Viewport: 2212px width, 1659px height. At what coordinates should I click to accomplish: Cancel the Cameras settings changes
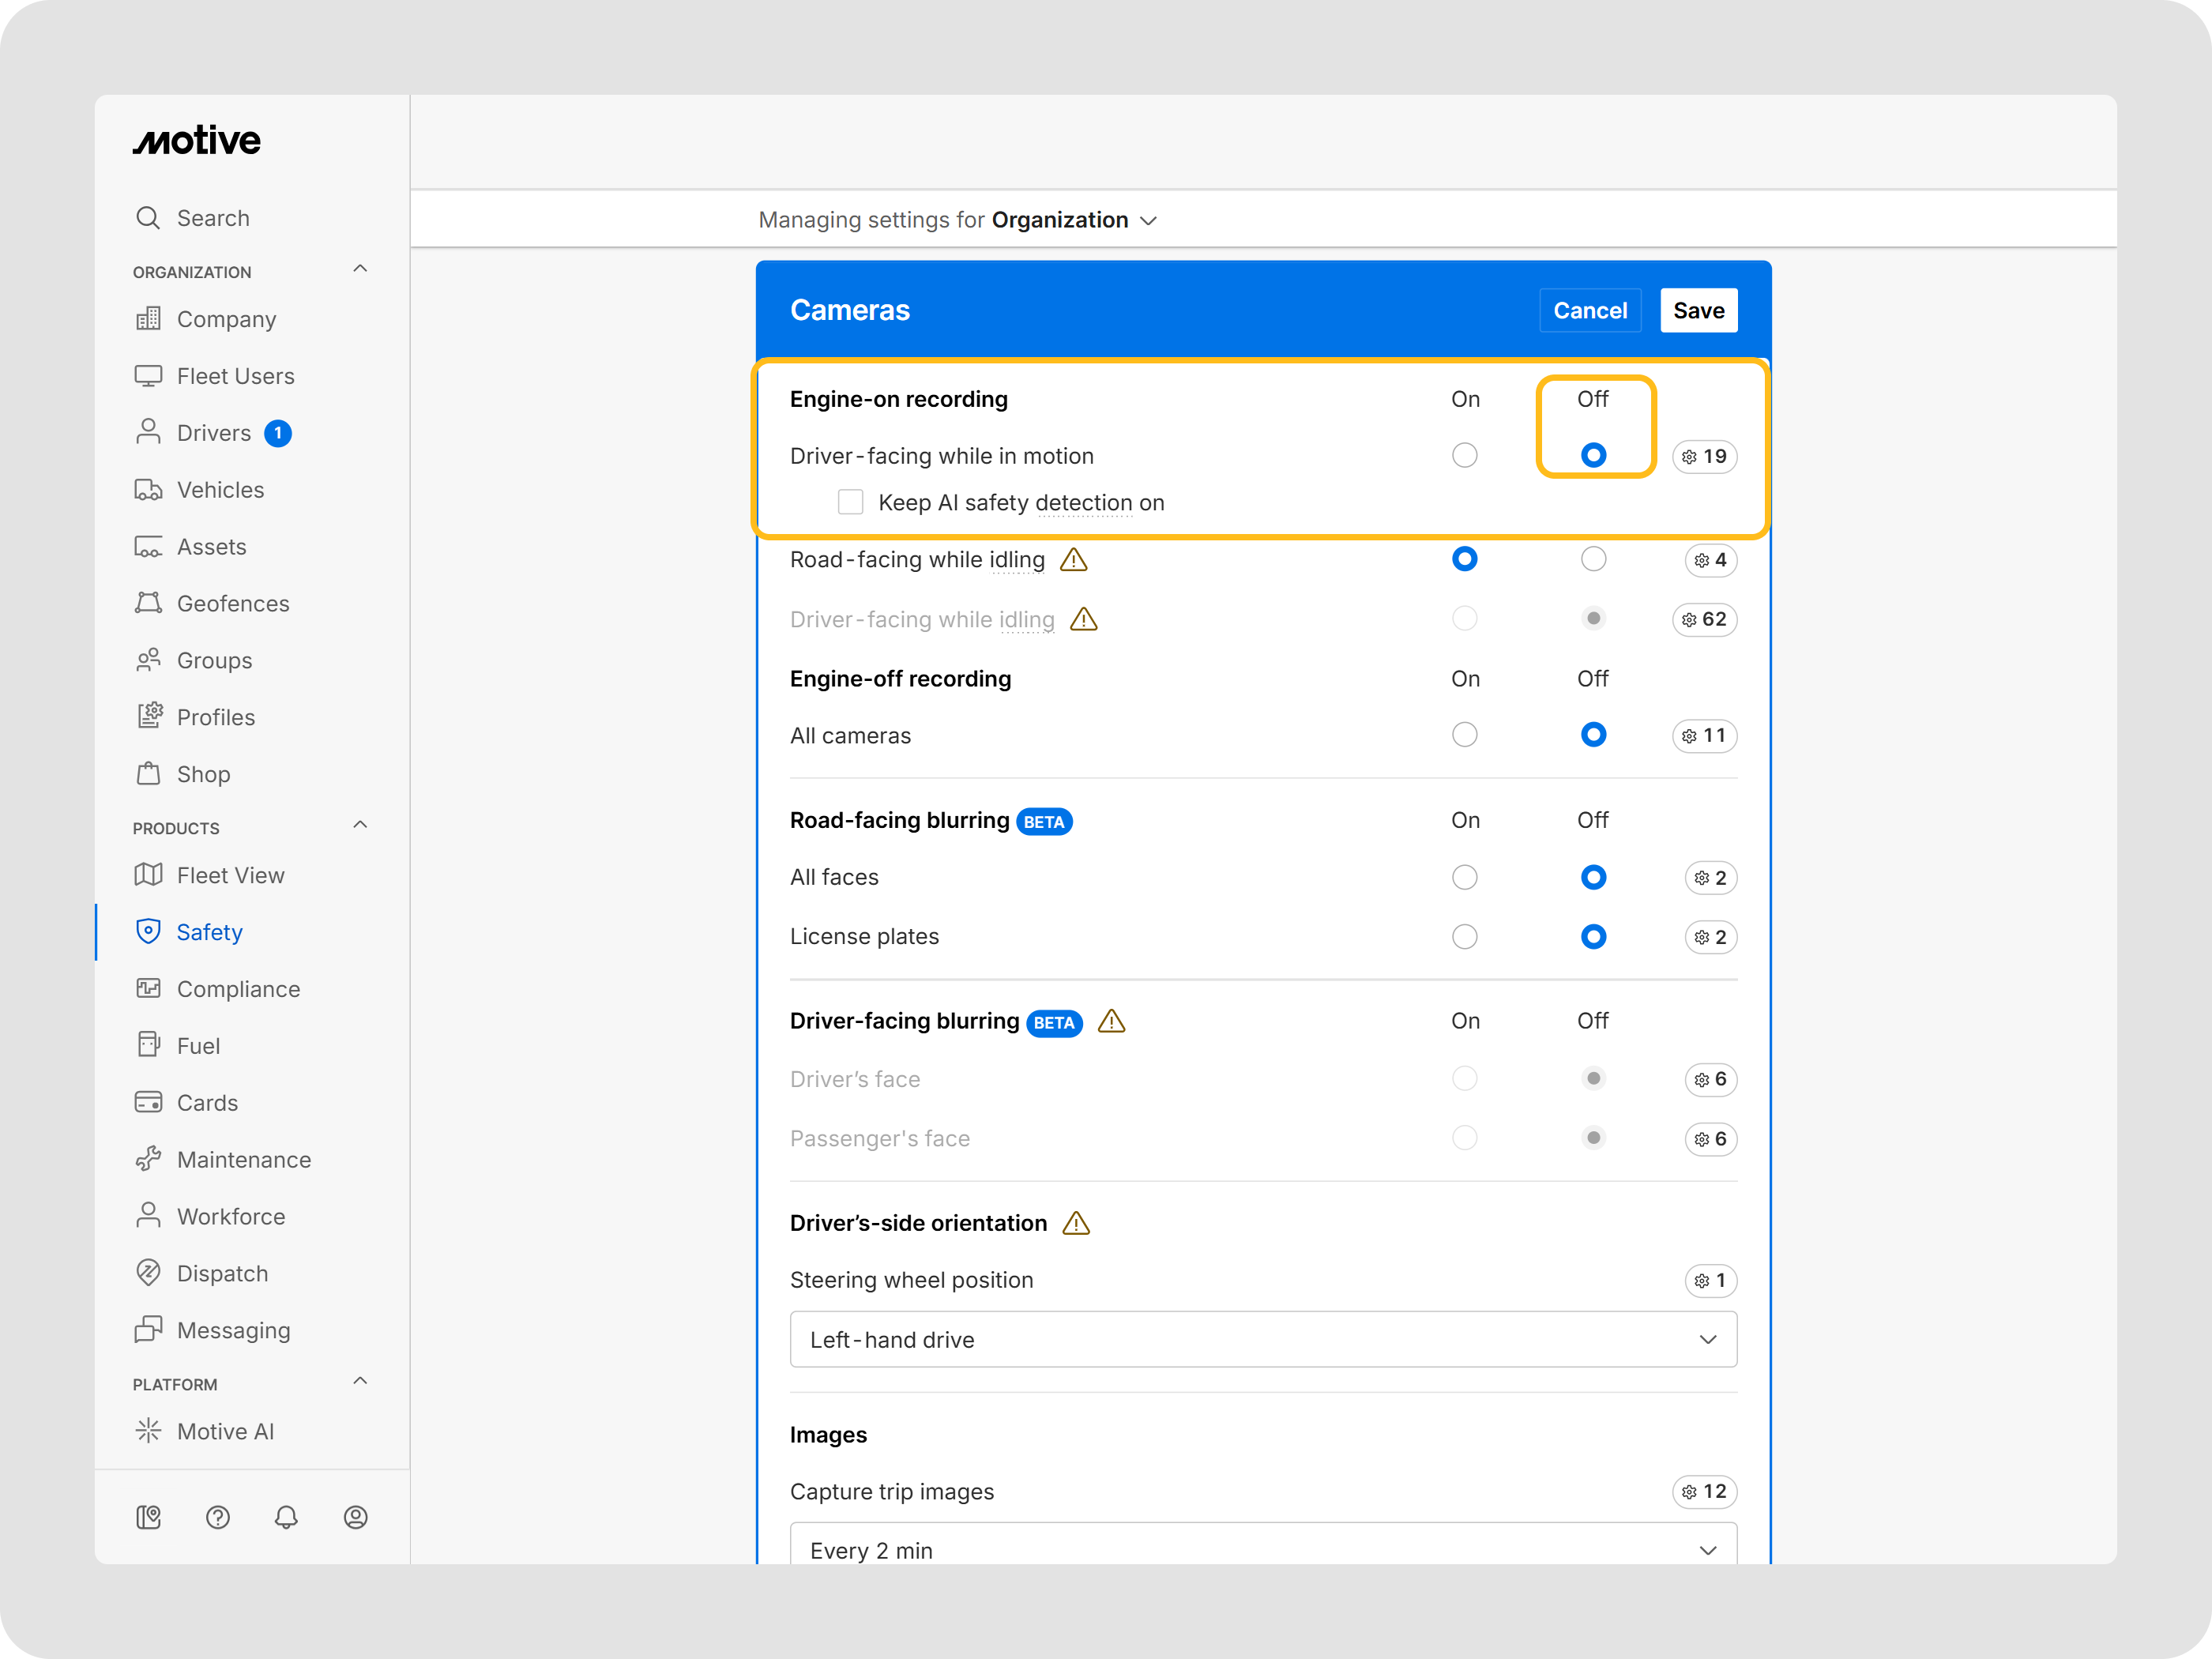(1590, 310)
